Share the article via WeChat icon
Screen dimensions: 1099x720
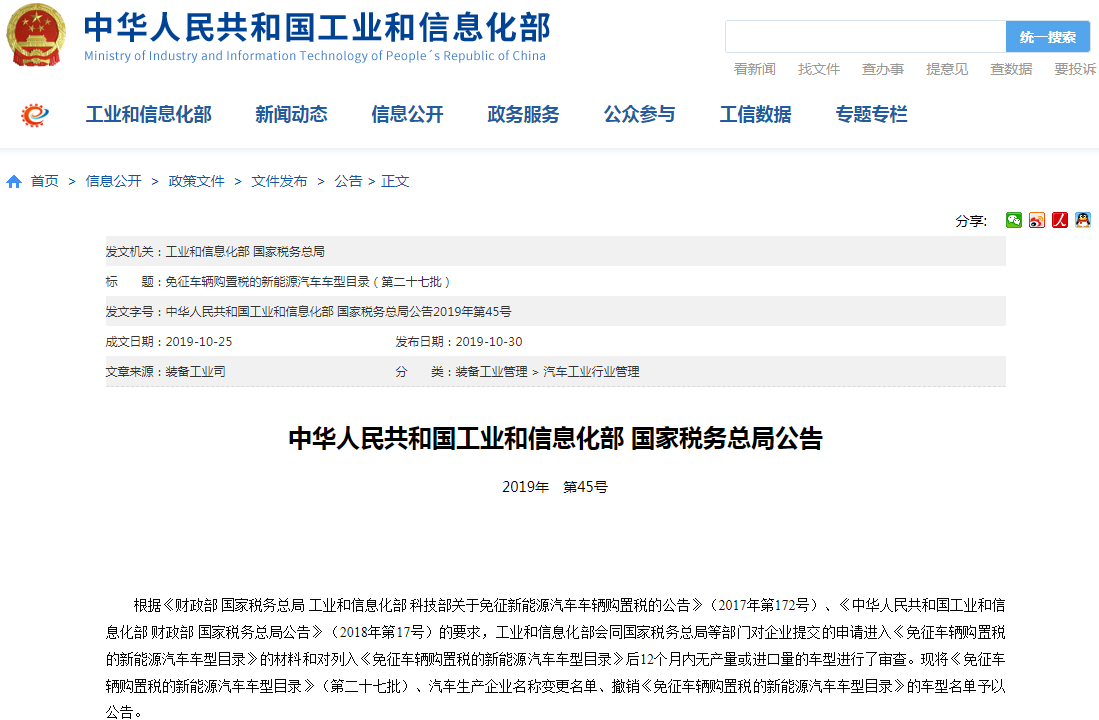click(1013, 220)
